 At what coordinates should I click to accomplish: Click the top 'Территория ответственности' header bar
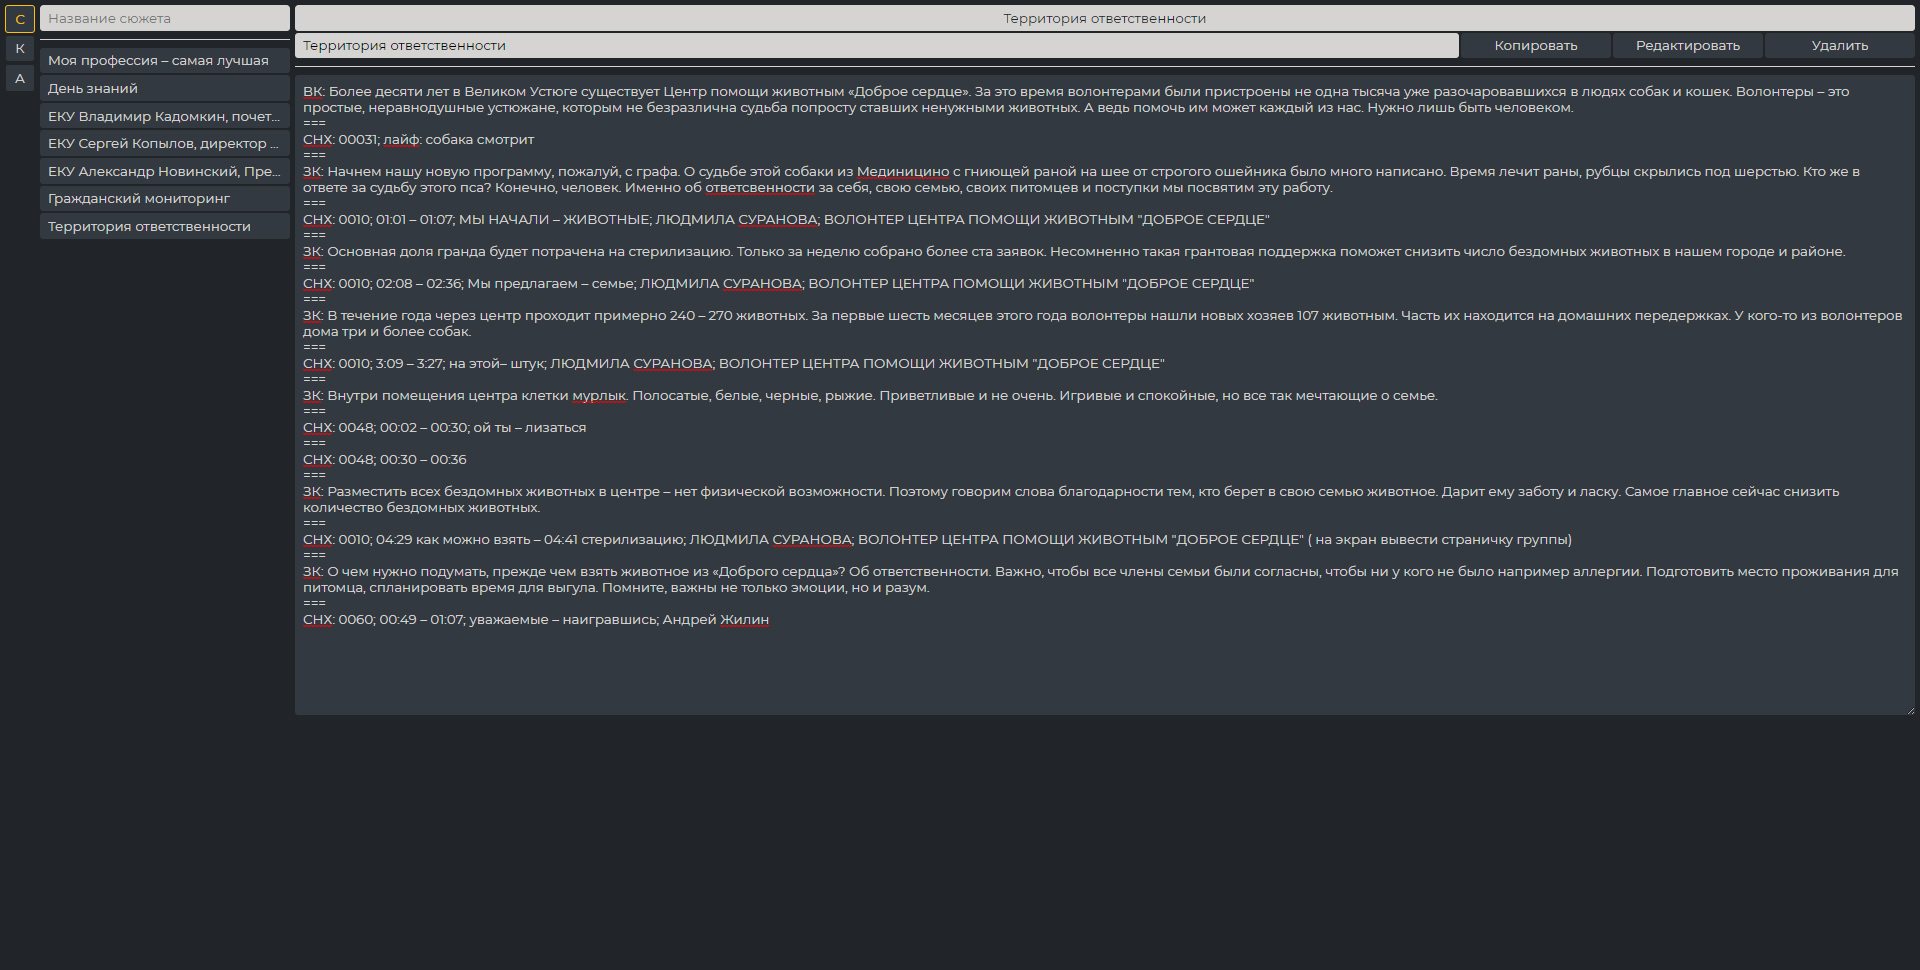pyautogui.click(x=1104, y=19)
